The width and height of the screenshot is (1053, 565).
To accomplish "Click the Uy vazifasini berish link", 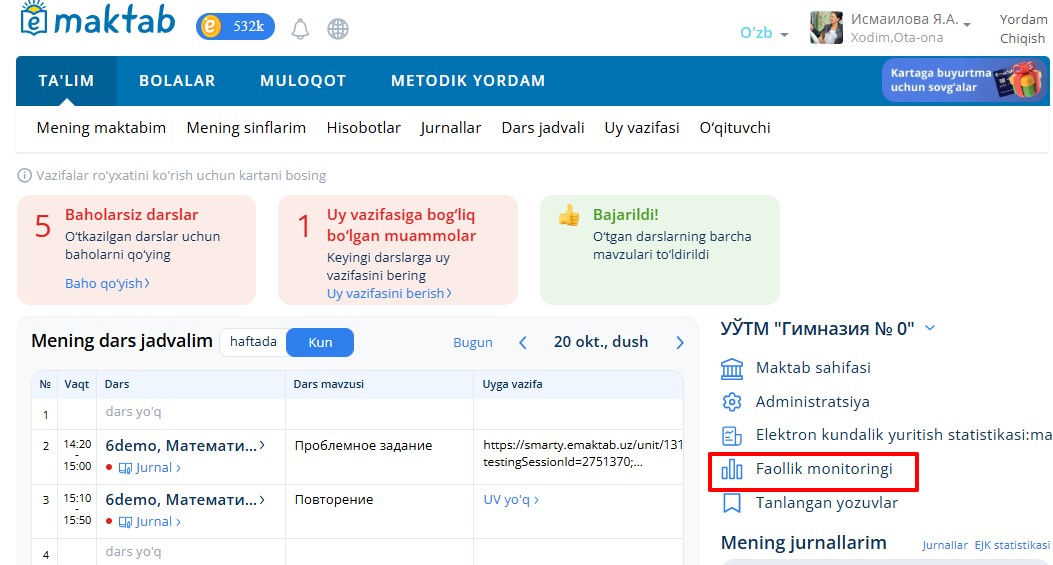I will coord(389,293).
